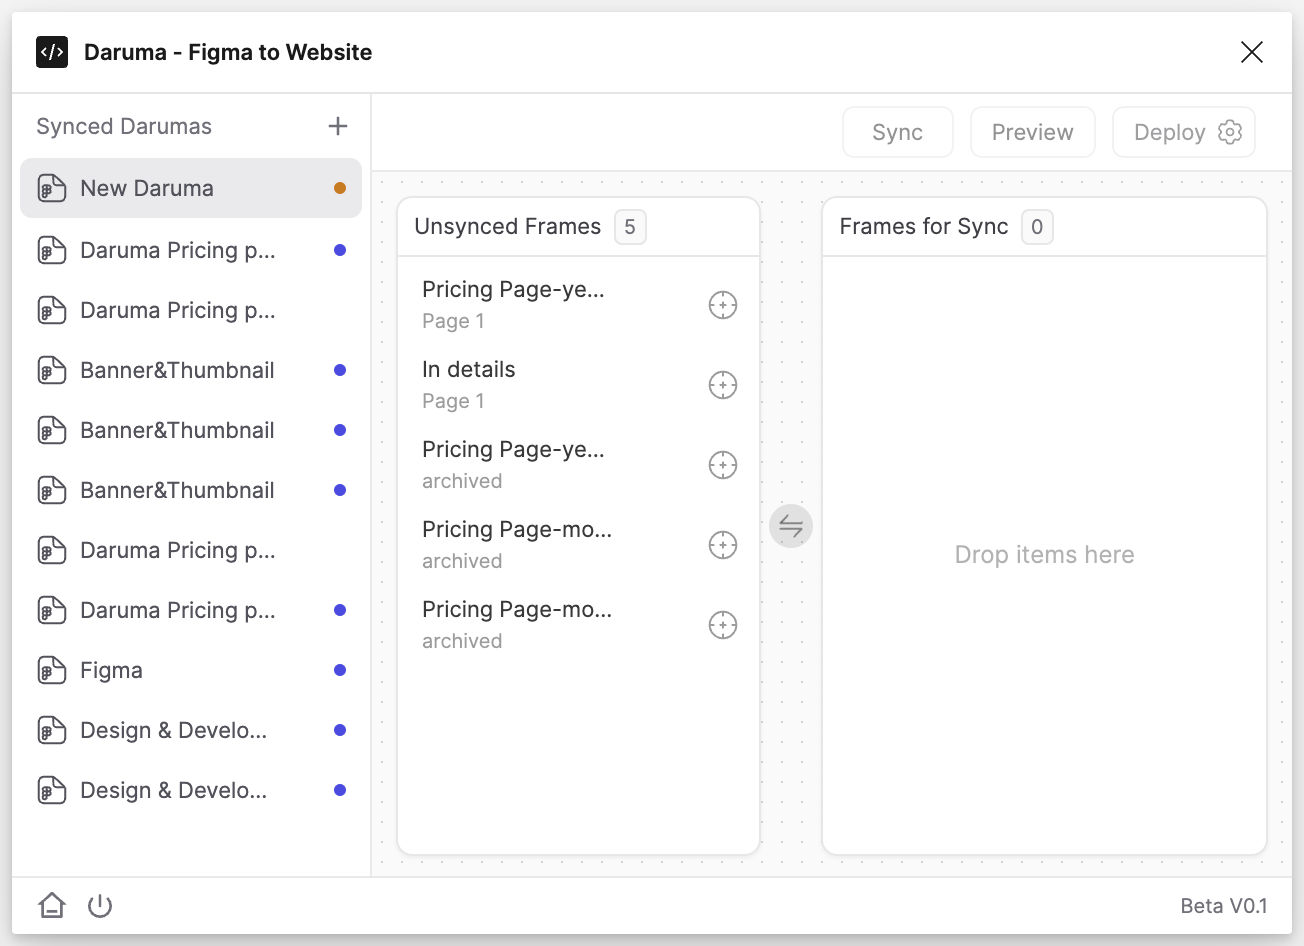This screenshot has height=946, width=1304.
Task: Select the first archived Pricing Page-mo... frame
Action: (579, 545)
